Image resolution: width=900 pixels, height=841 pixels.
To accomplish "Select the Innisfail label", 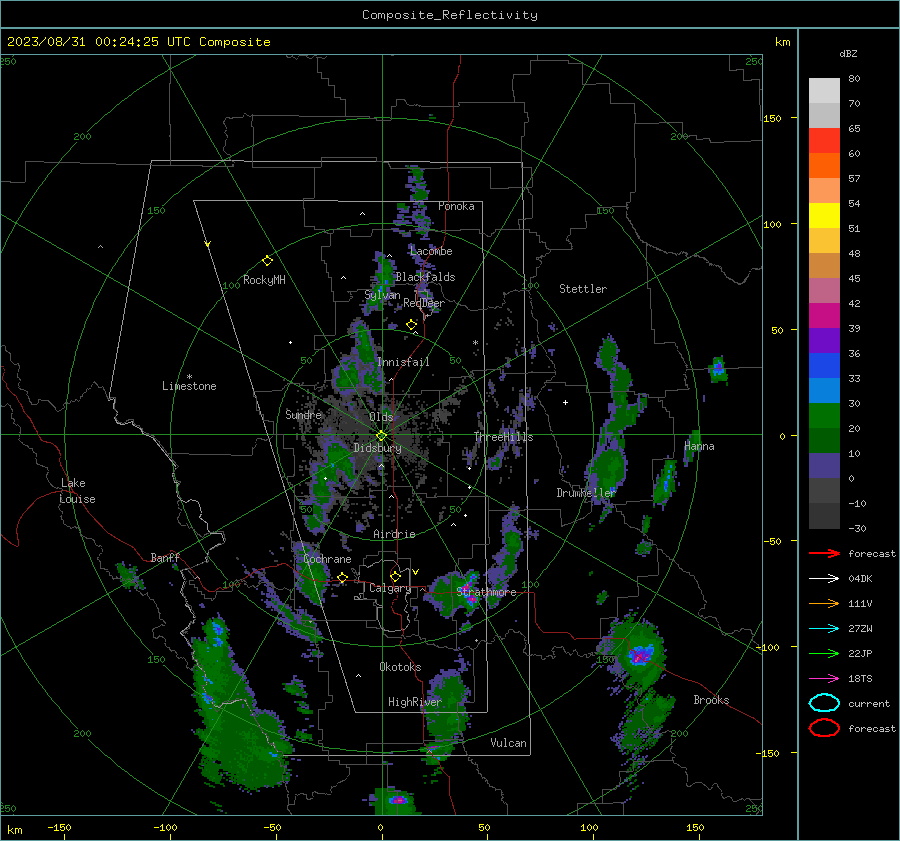I will point(403,362).
